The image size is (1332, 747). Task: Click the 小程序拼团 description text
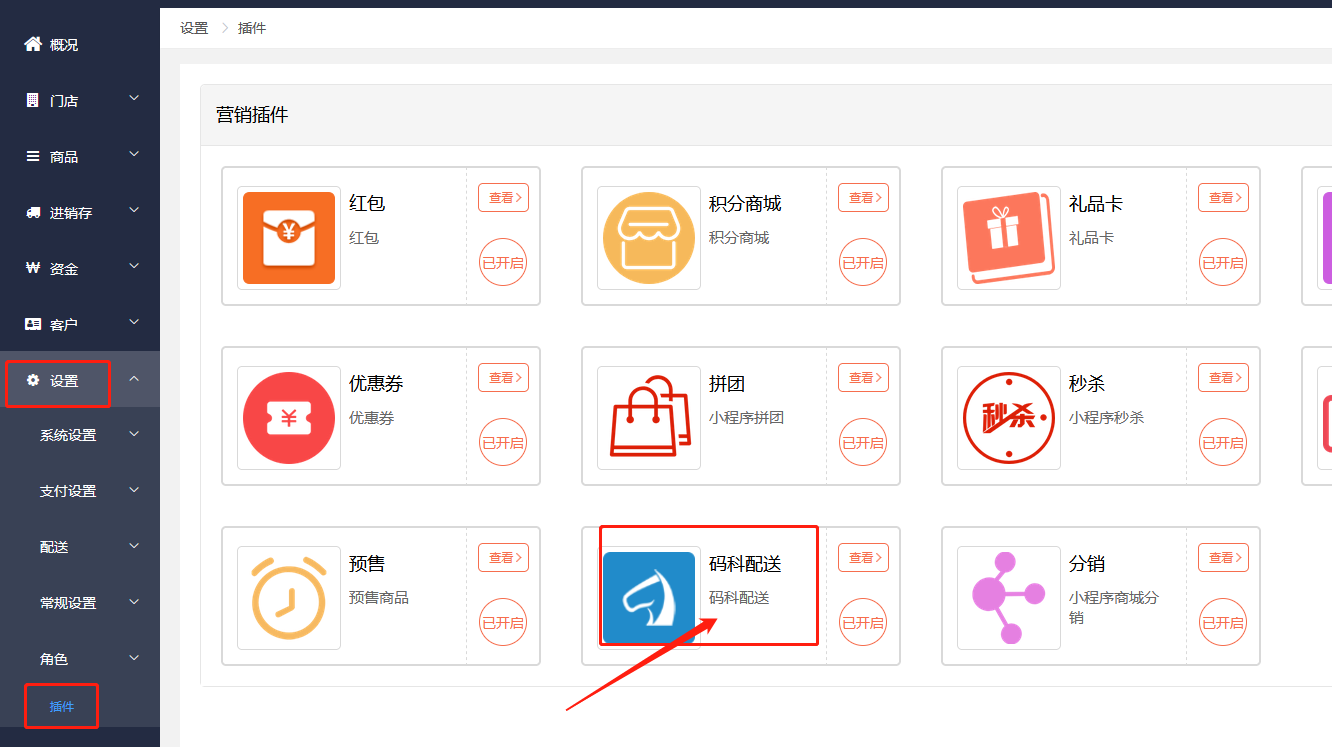[x=746, y=418]
